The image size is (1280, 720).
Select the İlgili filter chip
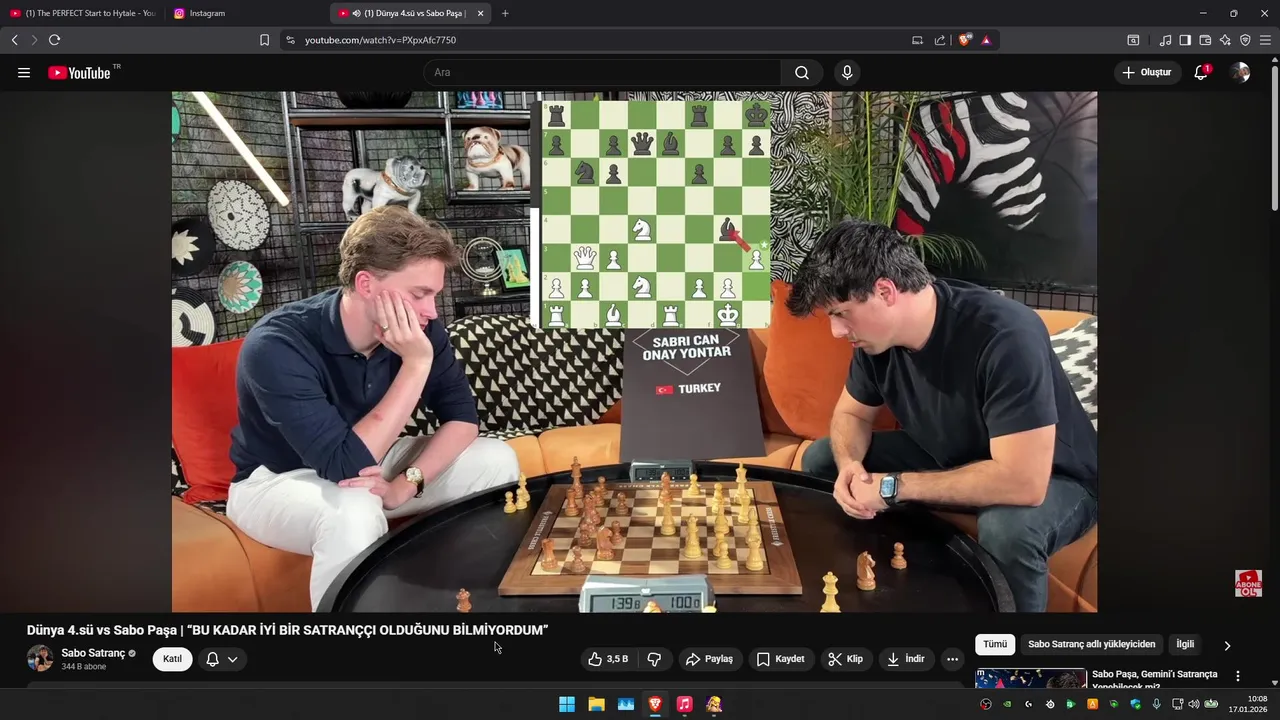pyautogui.click(x=1185, y=645)
